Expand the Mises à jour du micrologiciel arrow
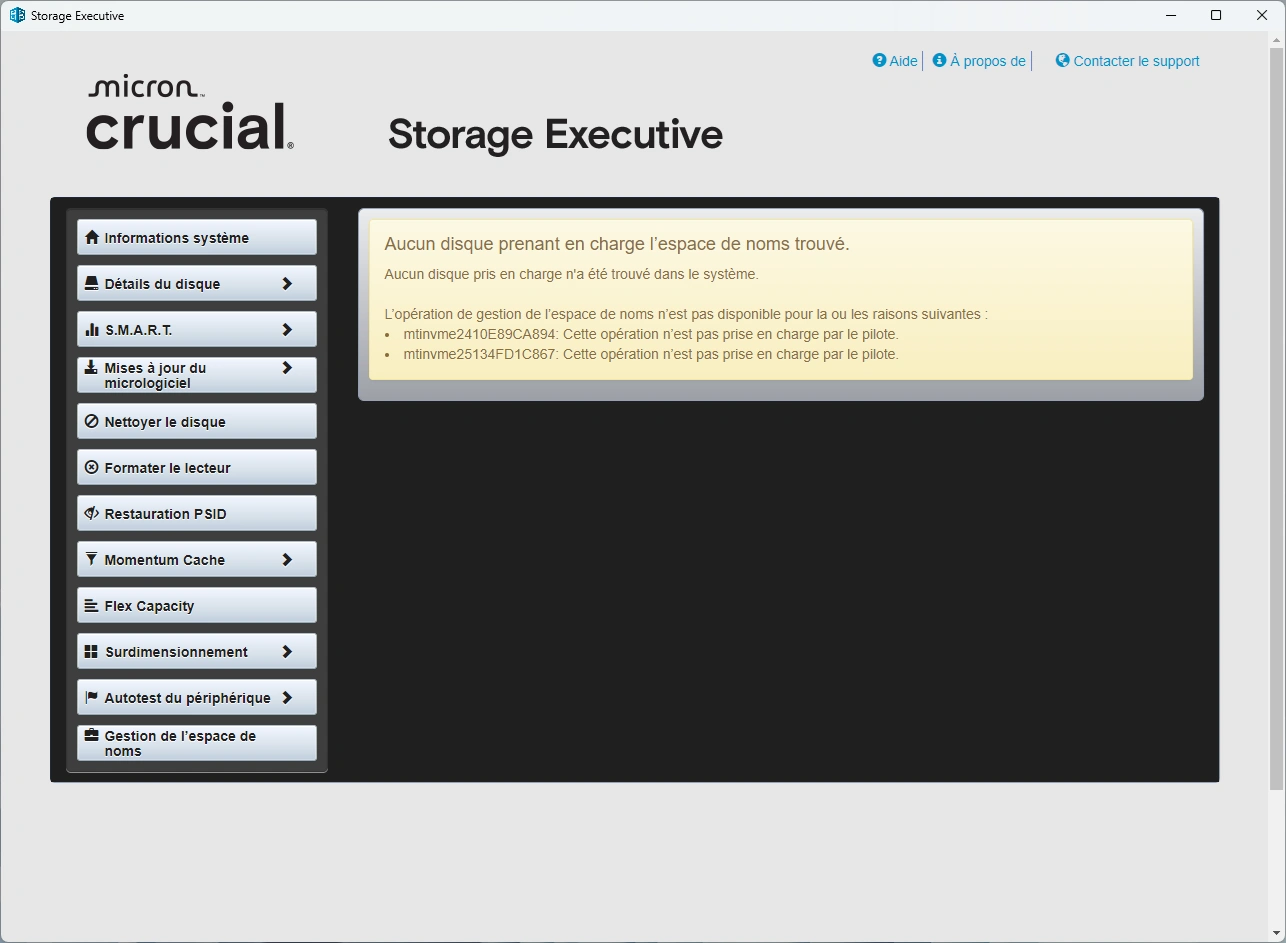The height and width of the screenshot is (943, 1286). point(287,367)
